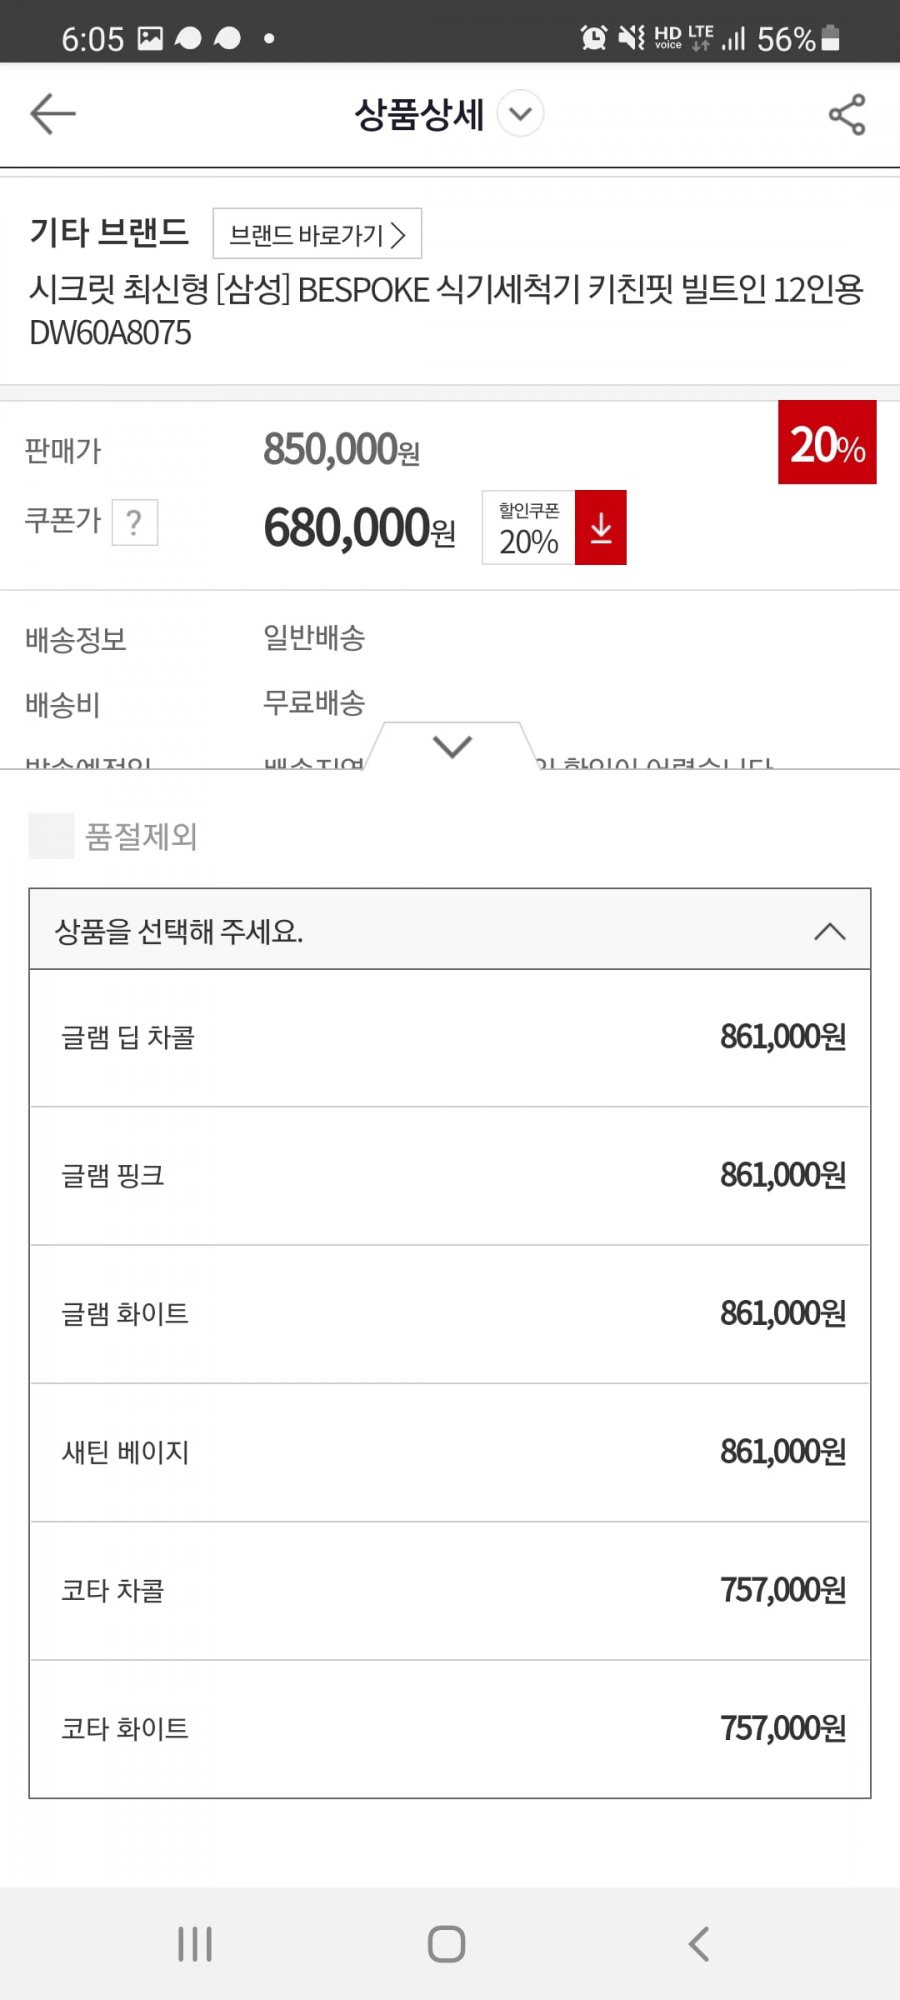The height and width of the screenshot is (2000, 900).
Task: Download the 20% 할인쿠폰 coupon
Action: tap(601, 527)
